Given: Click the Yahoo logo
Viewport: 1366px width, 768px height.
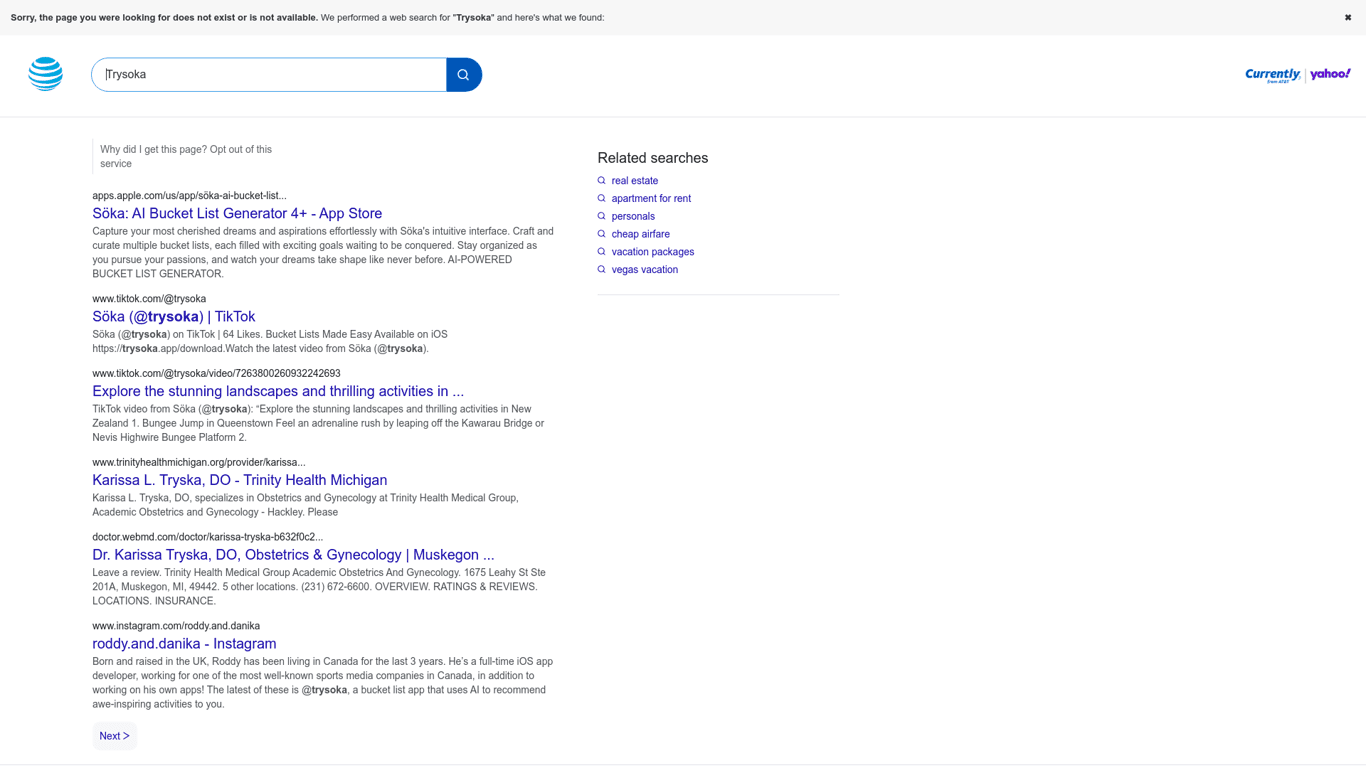Looking at the screenshot, I should [x=1330, y=74].
